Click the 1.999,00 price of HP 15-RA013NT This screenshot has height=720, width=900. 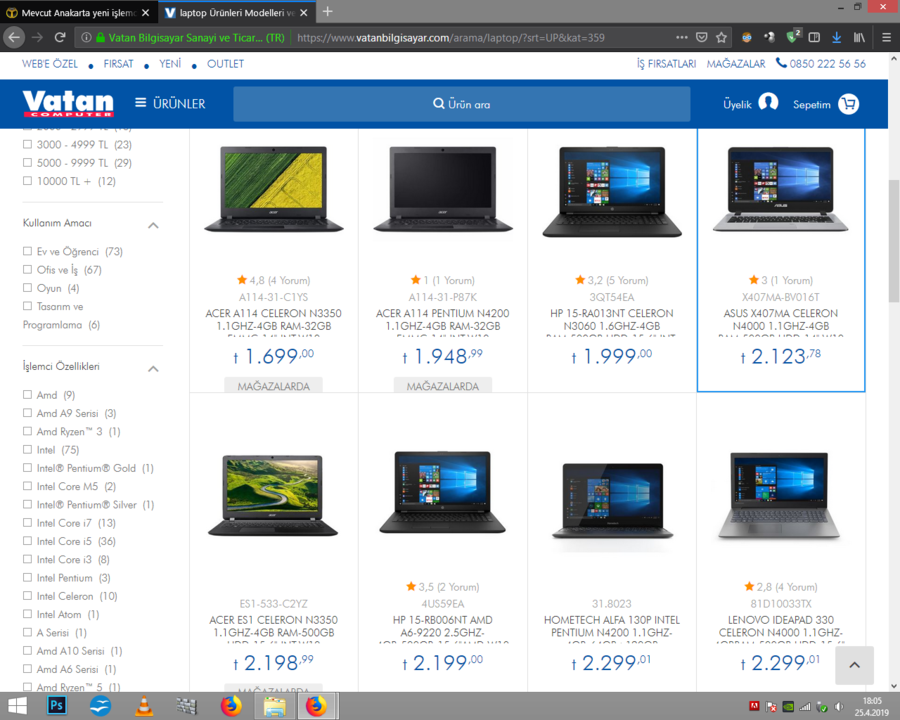612,356
